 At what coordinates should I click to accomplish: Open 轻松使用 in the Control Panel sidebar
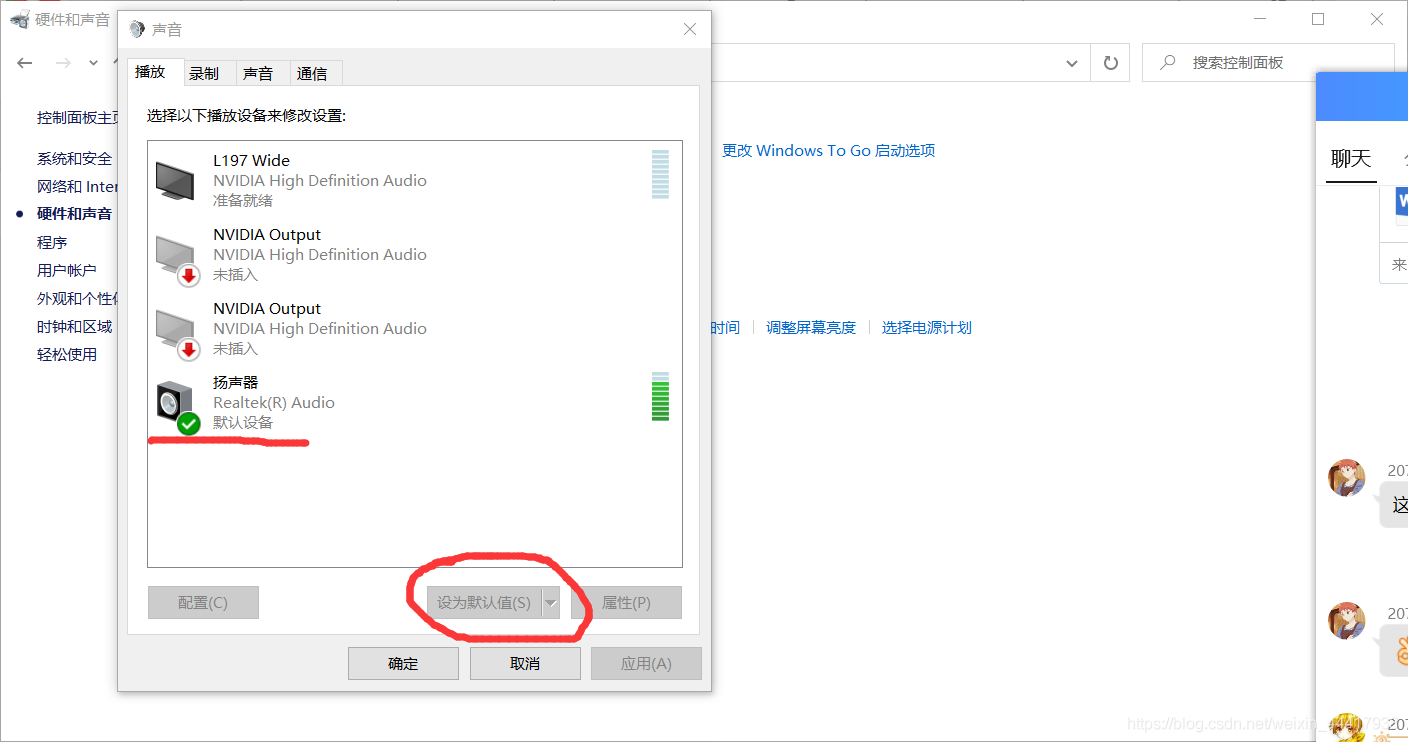click(x=67, y=355)
